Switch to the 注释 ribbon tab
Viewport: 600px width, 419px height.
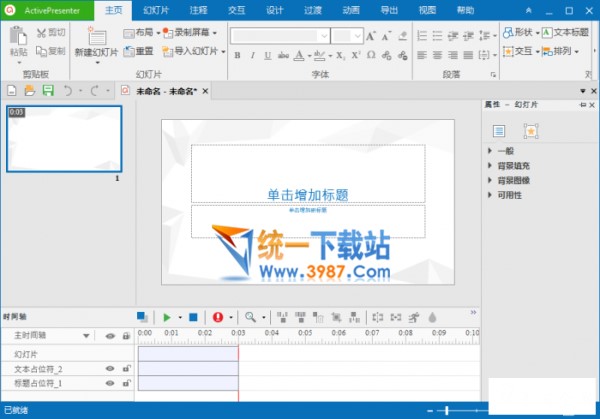[198, 10]
